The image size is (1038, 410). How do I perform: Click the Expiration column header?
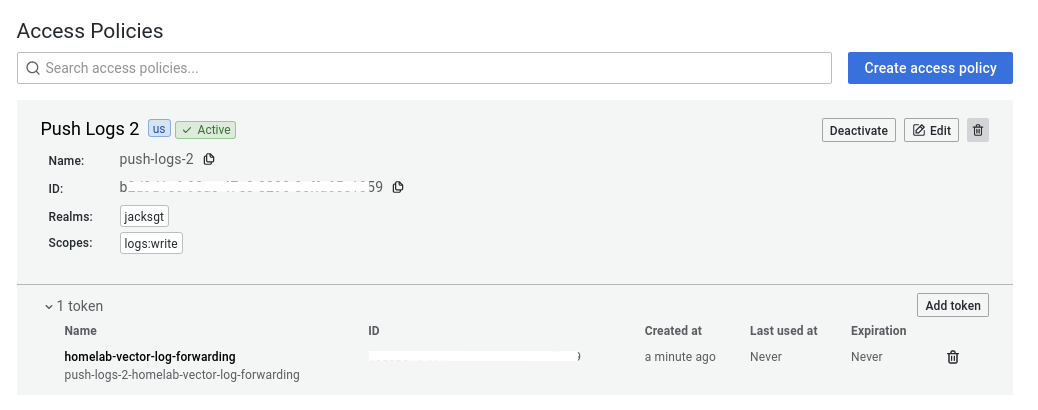[878, 331]
